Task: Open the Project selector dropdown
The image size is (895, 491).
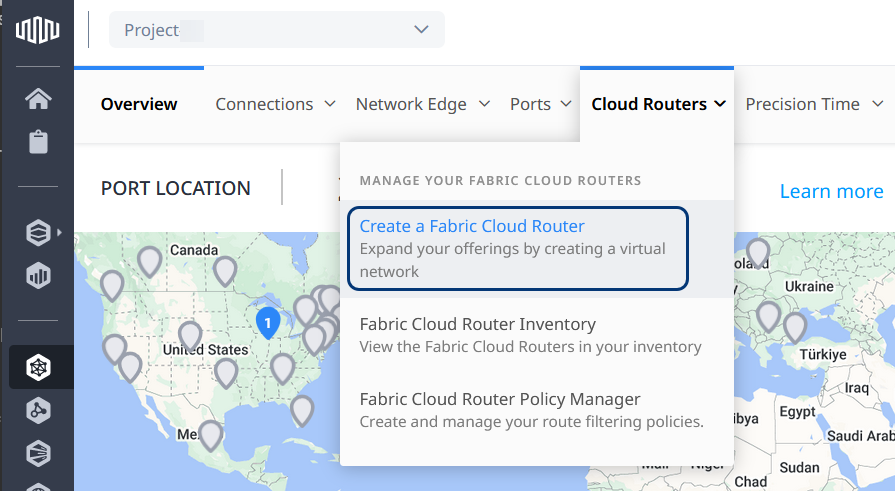Action: click(277, 30)
